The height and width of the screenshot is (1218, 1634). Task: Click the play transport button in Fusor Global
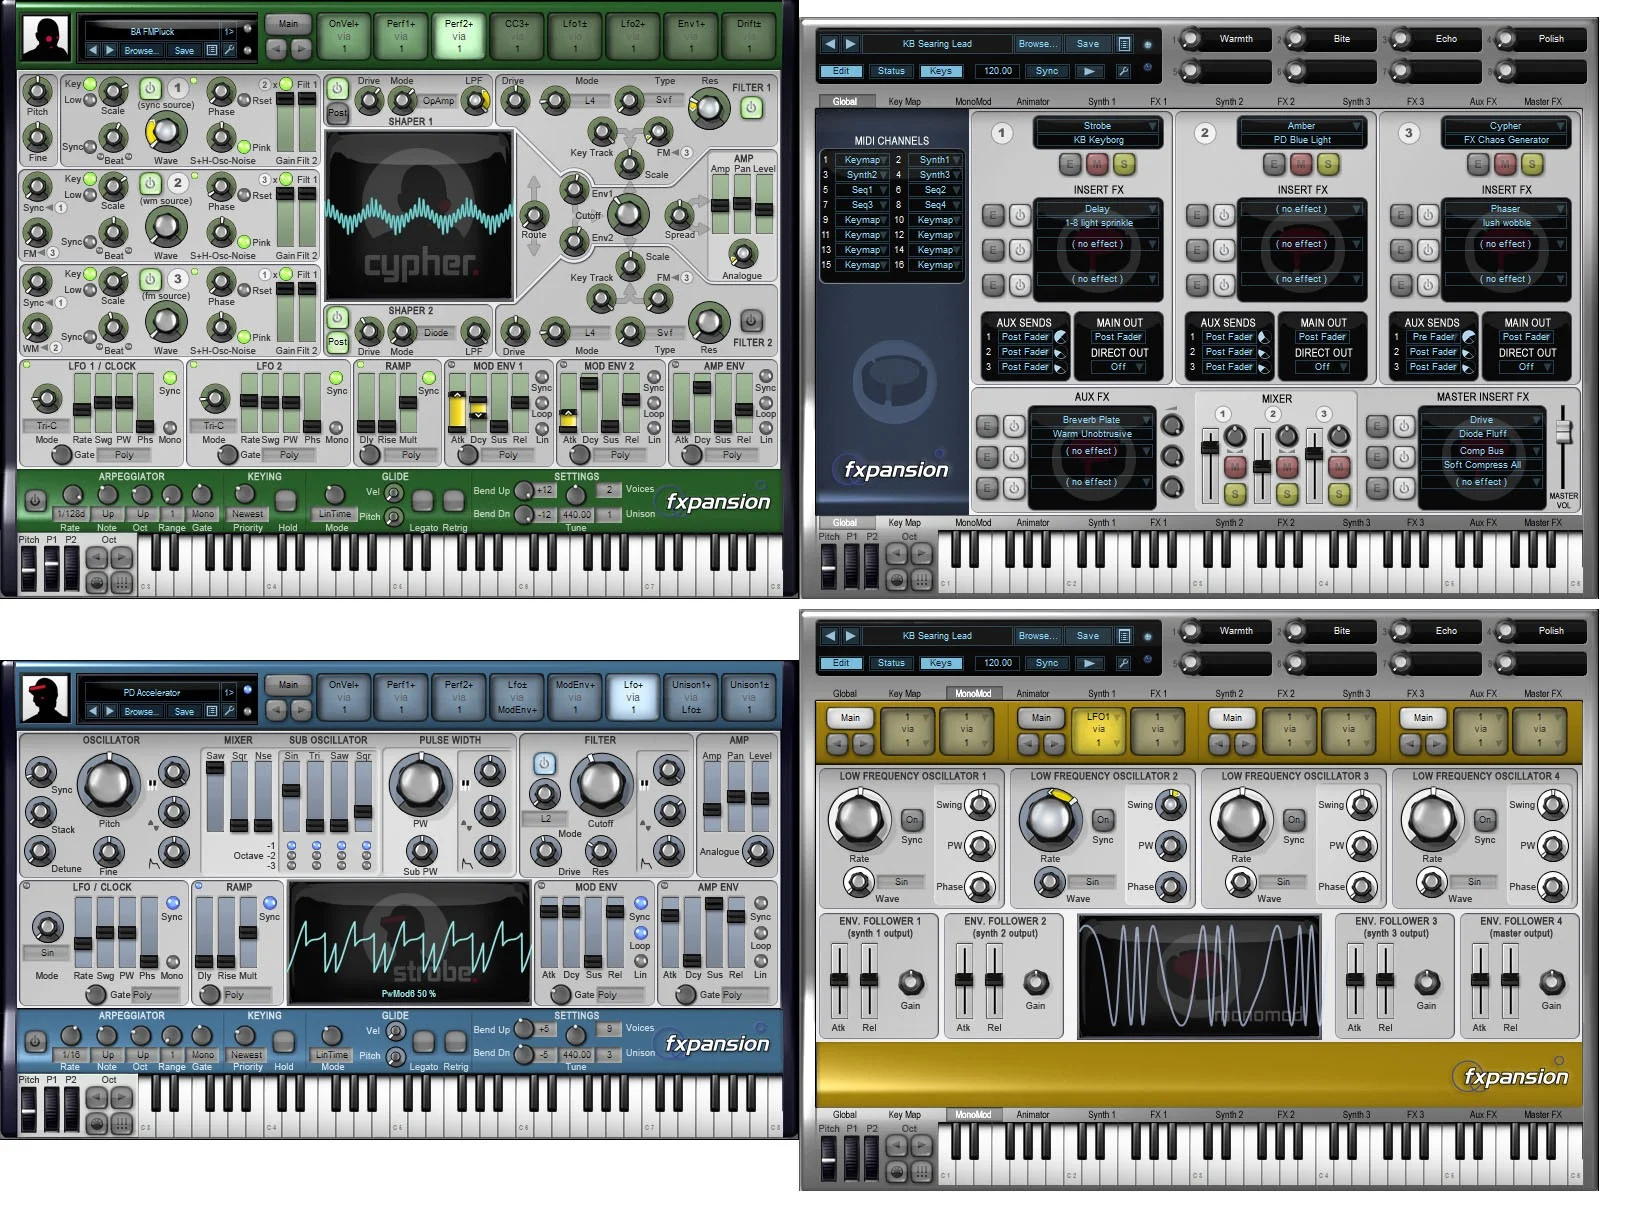(1090, 71)
